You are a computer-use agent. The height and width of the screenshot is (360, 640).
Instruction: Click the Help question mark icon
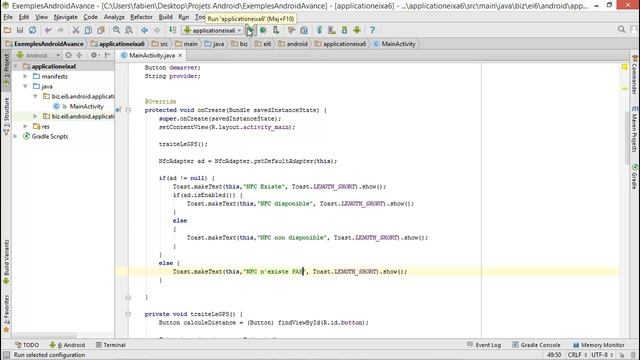[372, 30]
